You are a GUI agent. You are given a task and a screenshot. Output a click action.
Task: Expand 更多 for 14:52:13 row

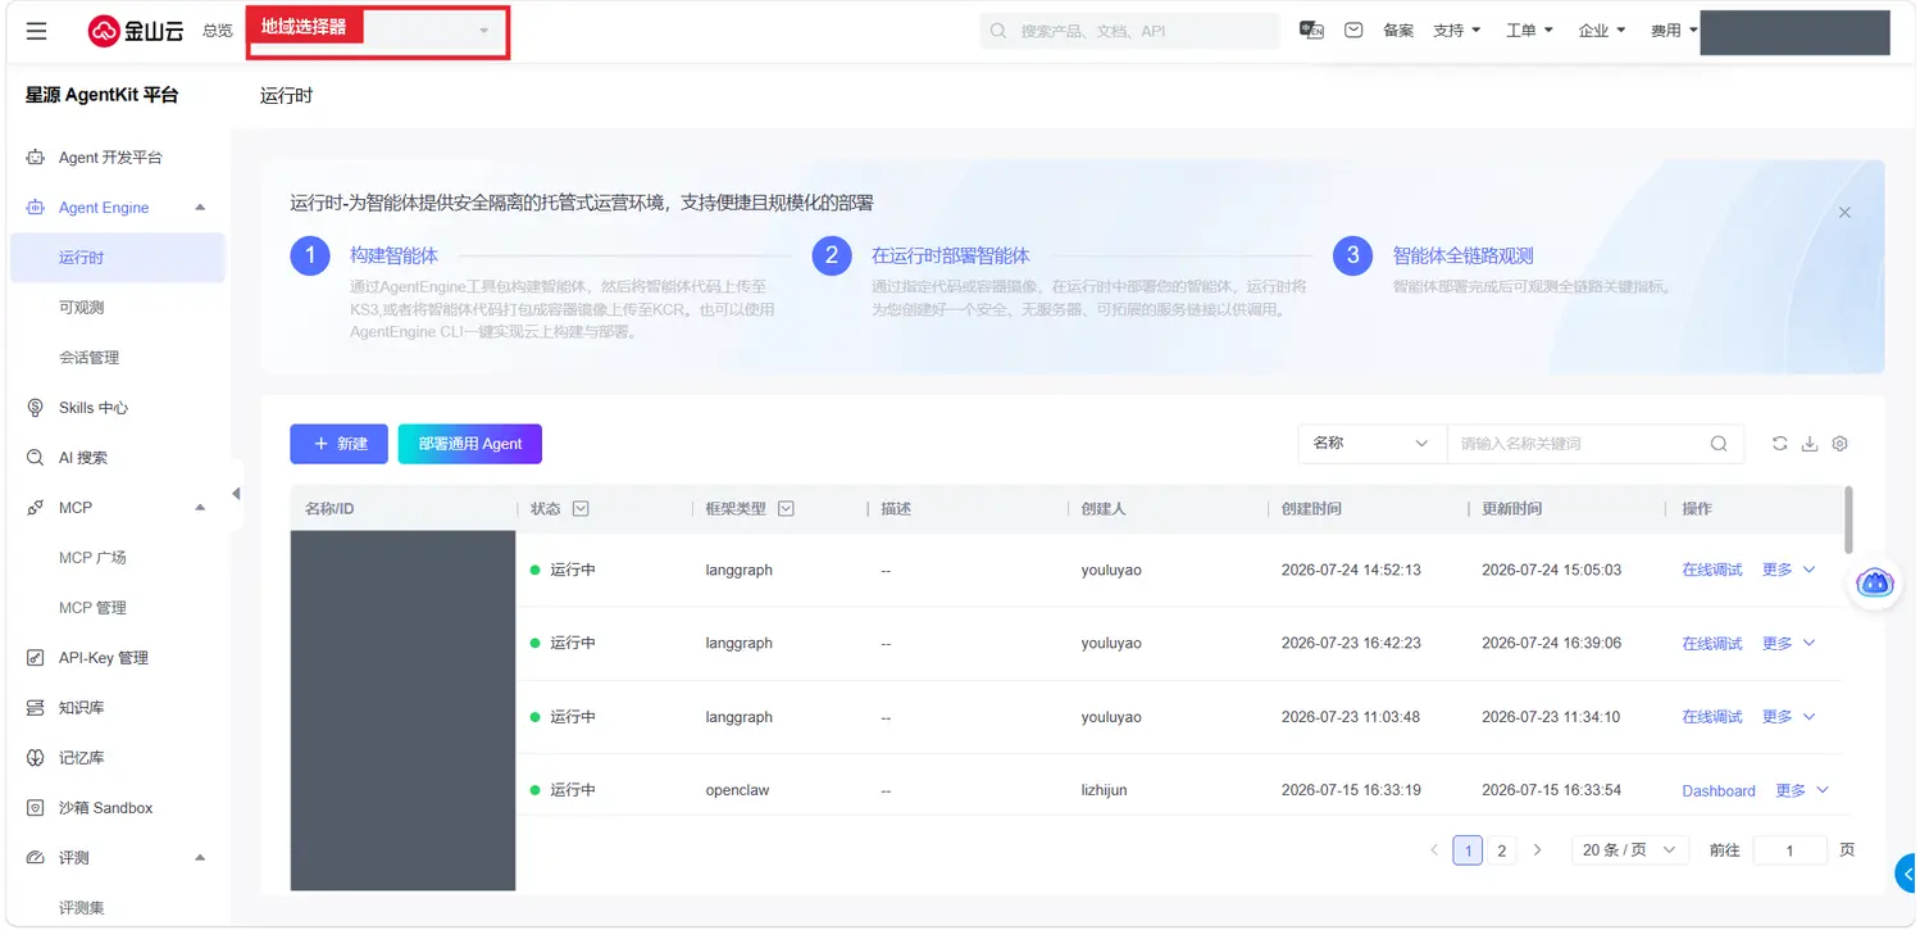[1788, 569]
